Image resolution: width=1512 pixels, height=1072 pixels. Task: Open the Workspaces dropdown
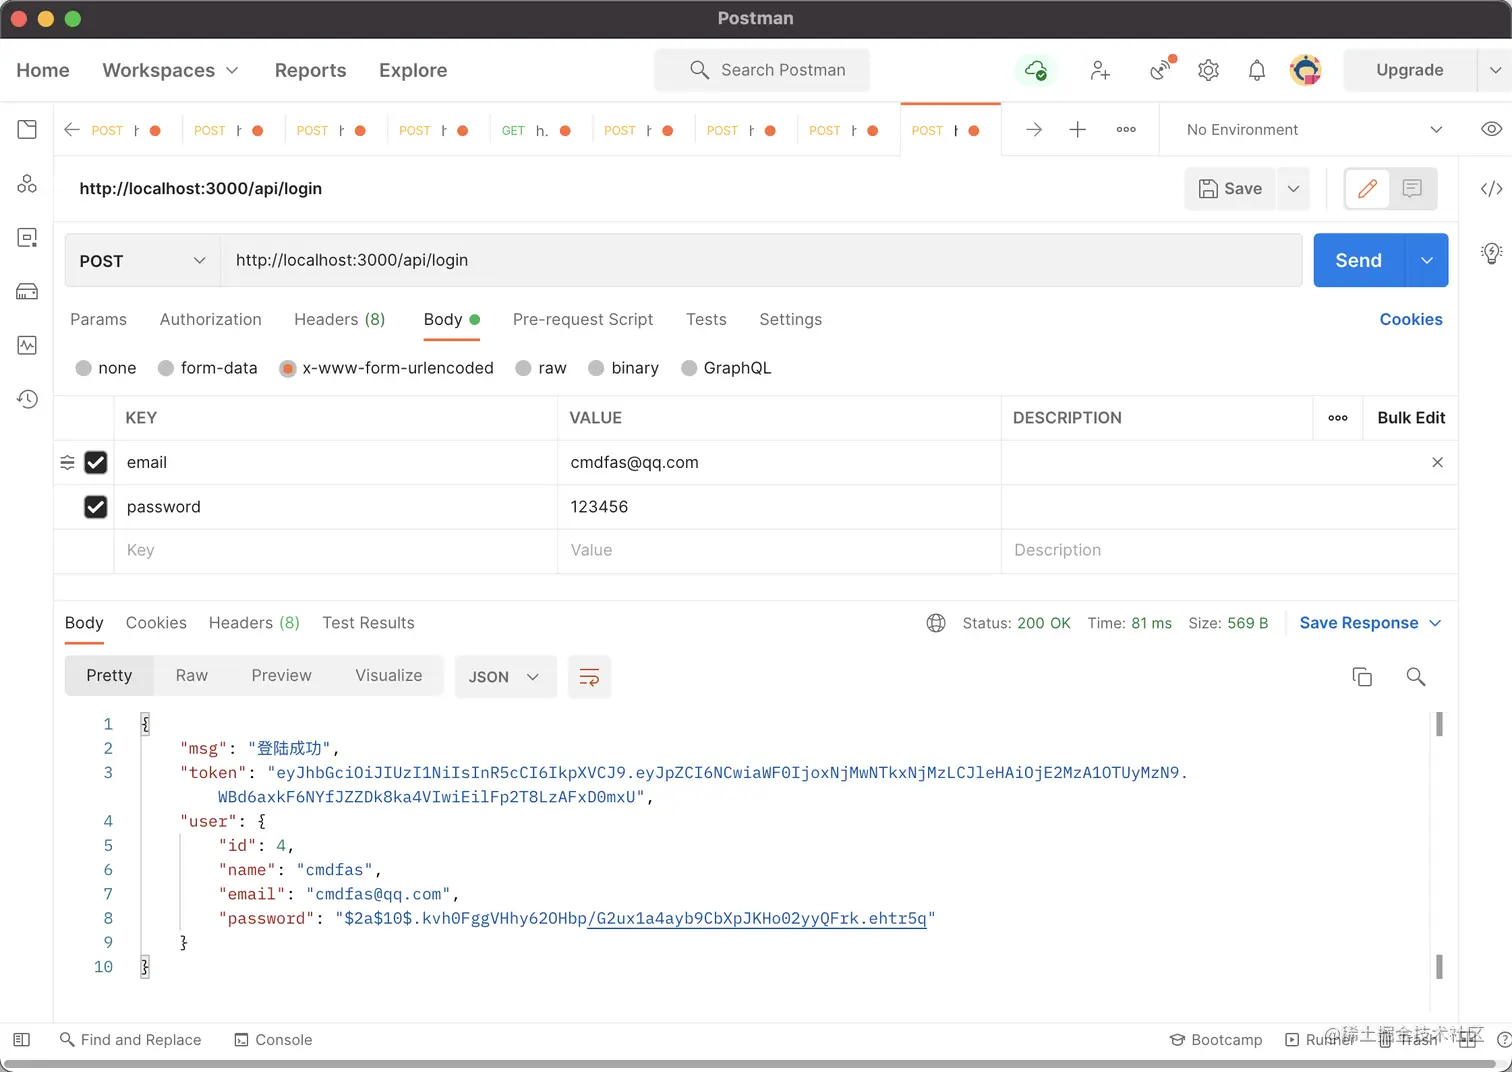coord(171,70)
